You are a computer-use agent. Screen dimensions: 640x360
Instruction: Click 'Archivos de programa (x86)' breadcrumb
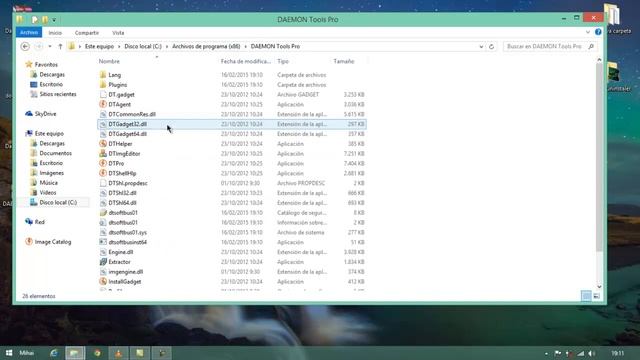206,47
